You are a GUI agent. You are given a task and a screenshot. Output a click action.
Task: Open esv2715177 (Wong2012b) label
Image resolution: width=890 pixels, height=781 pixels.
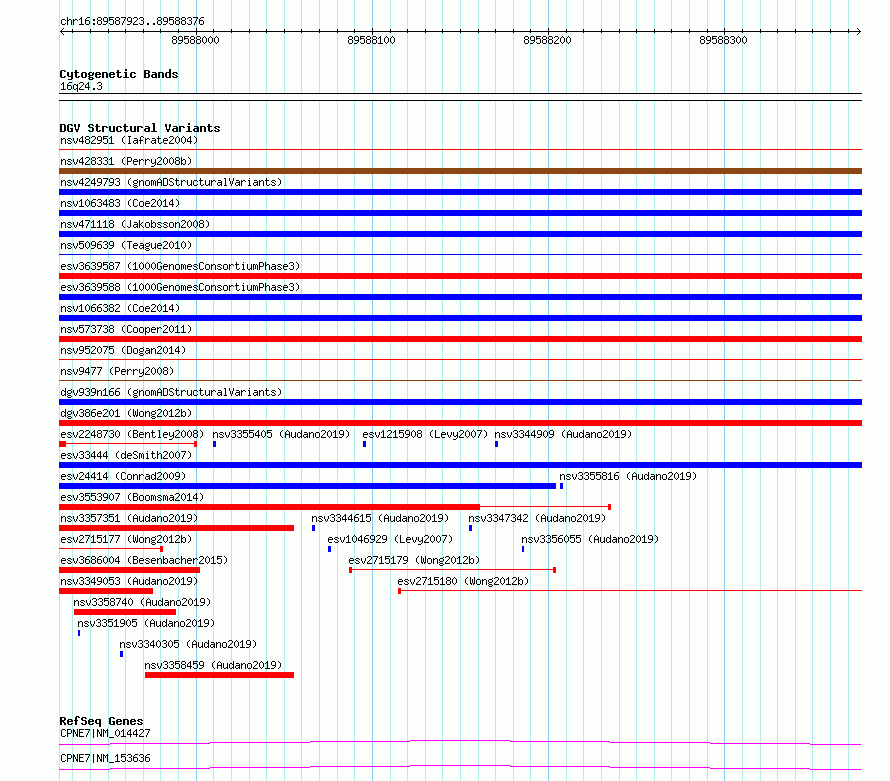(126, 539)
